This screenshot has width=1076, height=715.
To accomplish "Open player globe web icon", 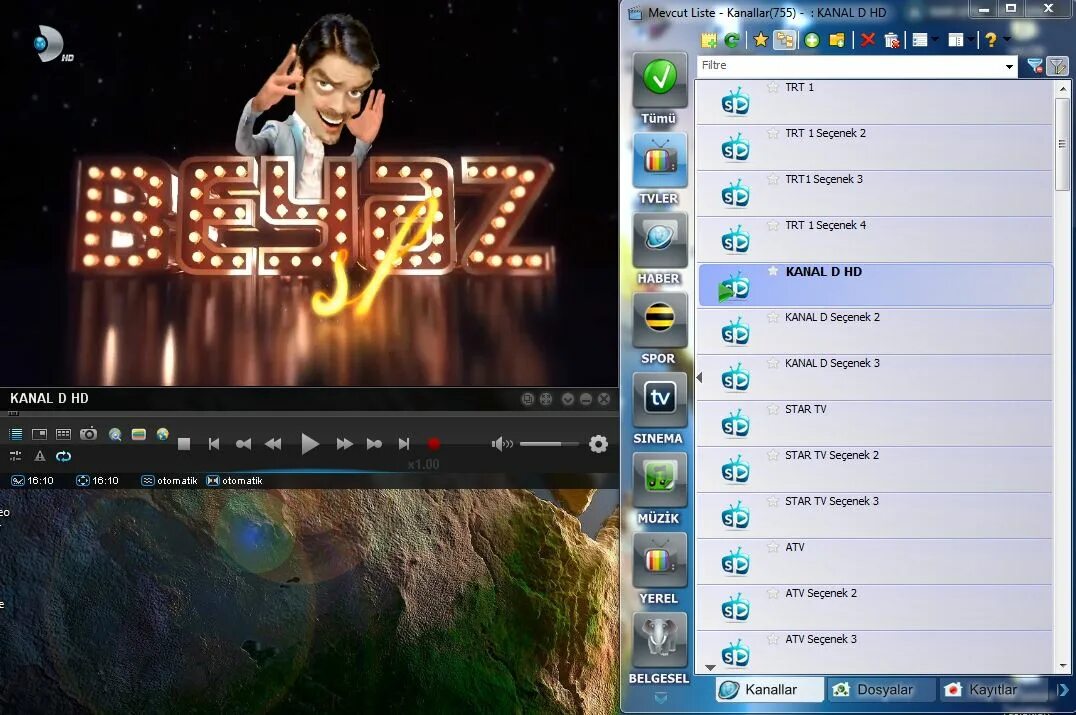I will point(163,434).
